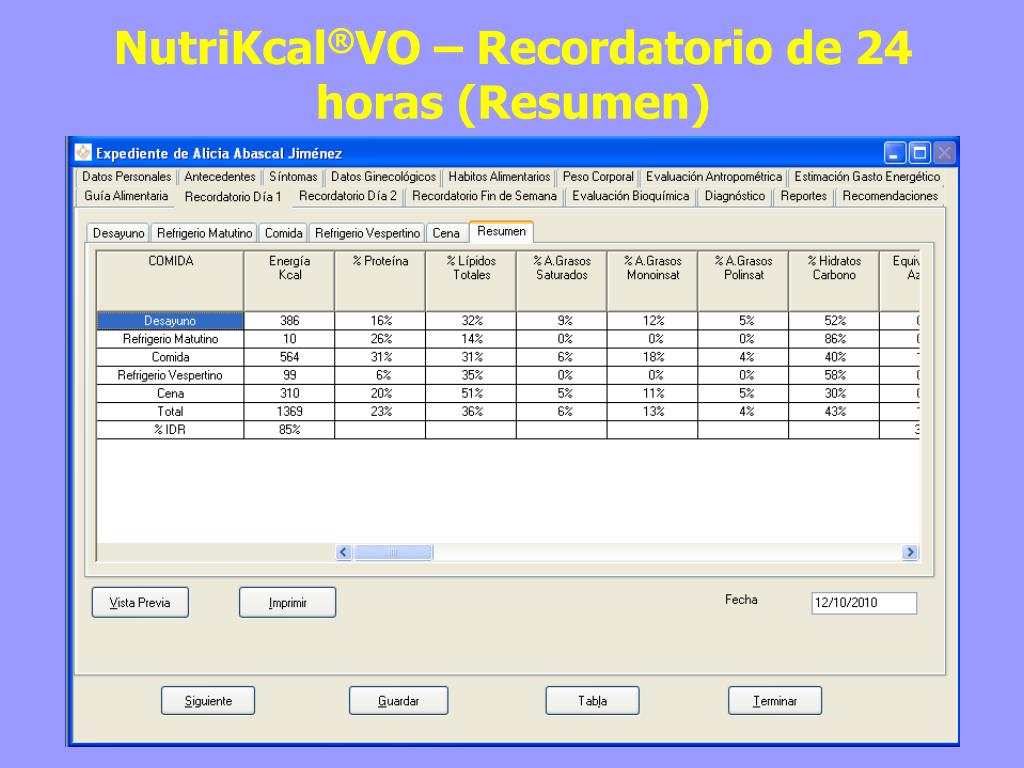The height and width of the screenshot is (768, 1024).
Task: Switch to Recordatorio Día 2 tab
Action: point(347,196)
